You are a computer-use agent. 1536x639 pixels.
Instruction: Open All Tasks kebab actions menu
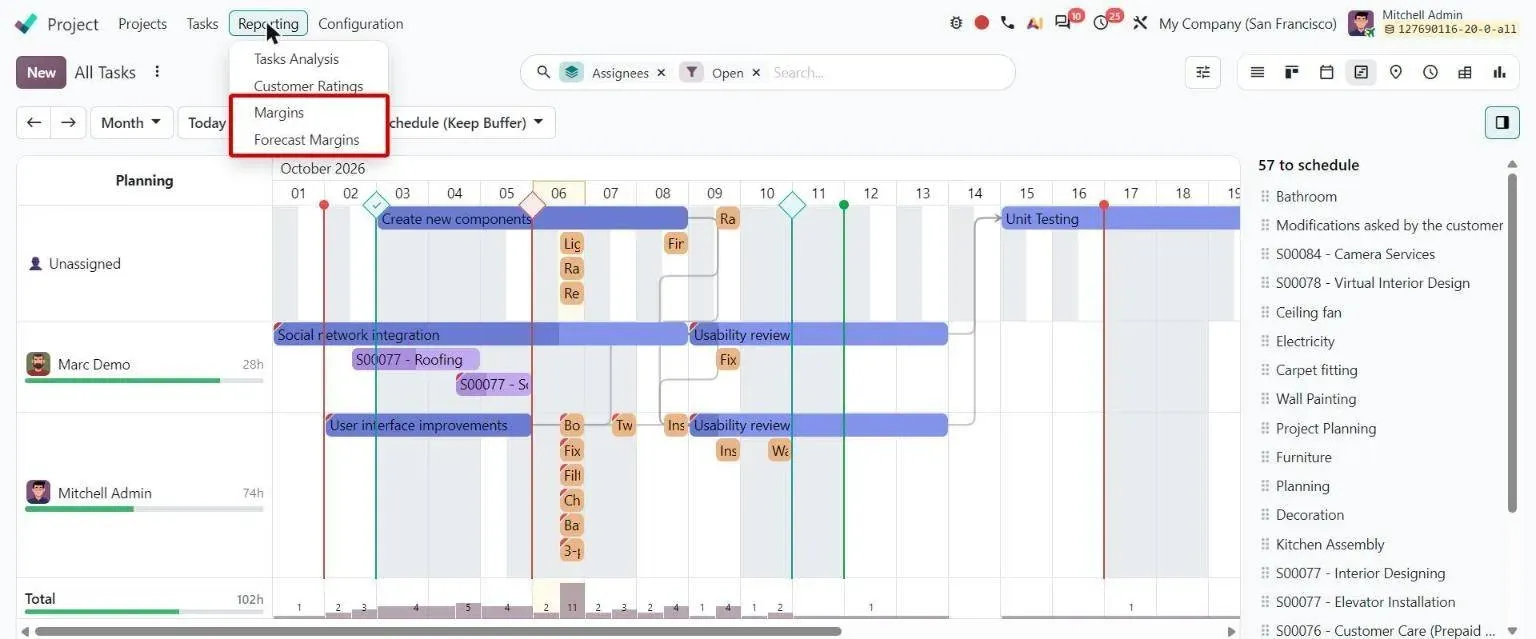(157, 72)
